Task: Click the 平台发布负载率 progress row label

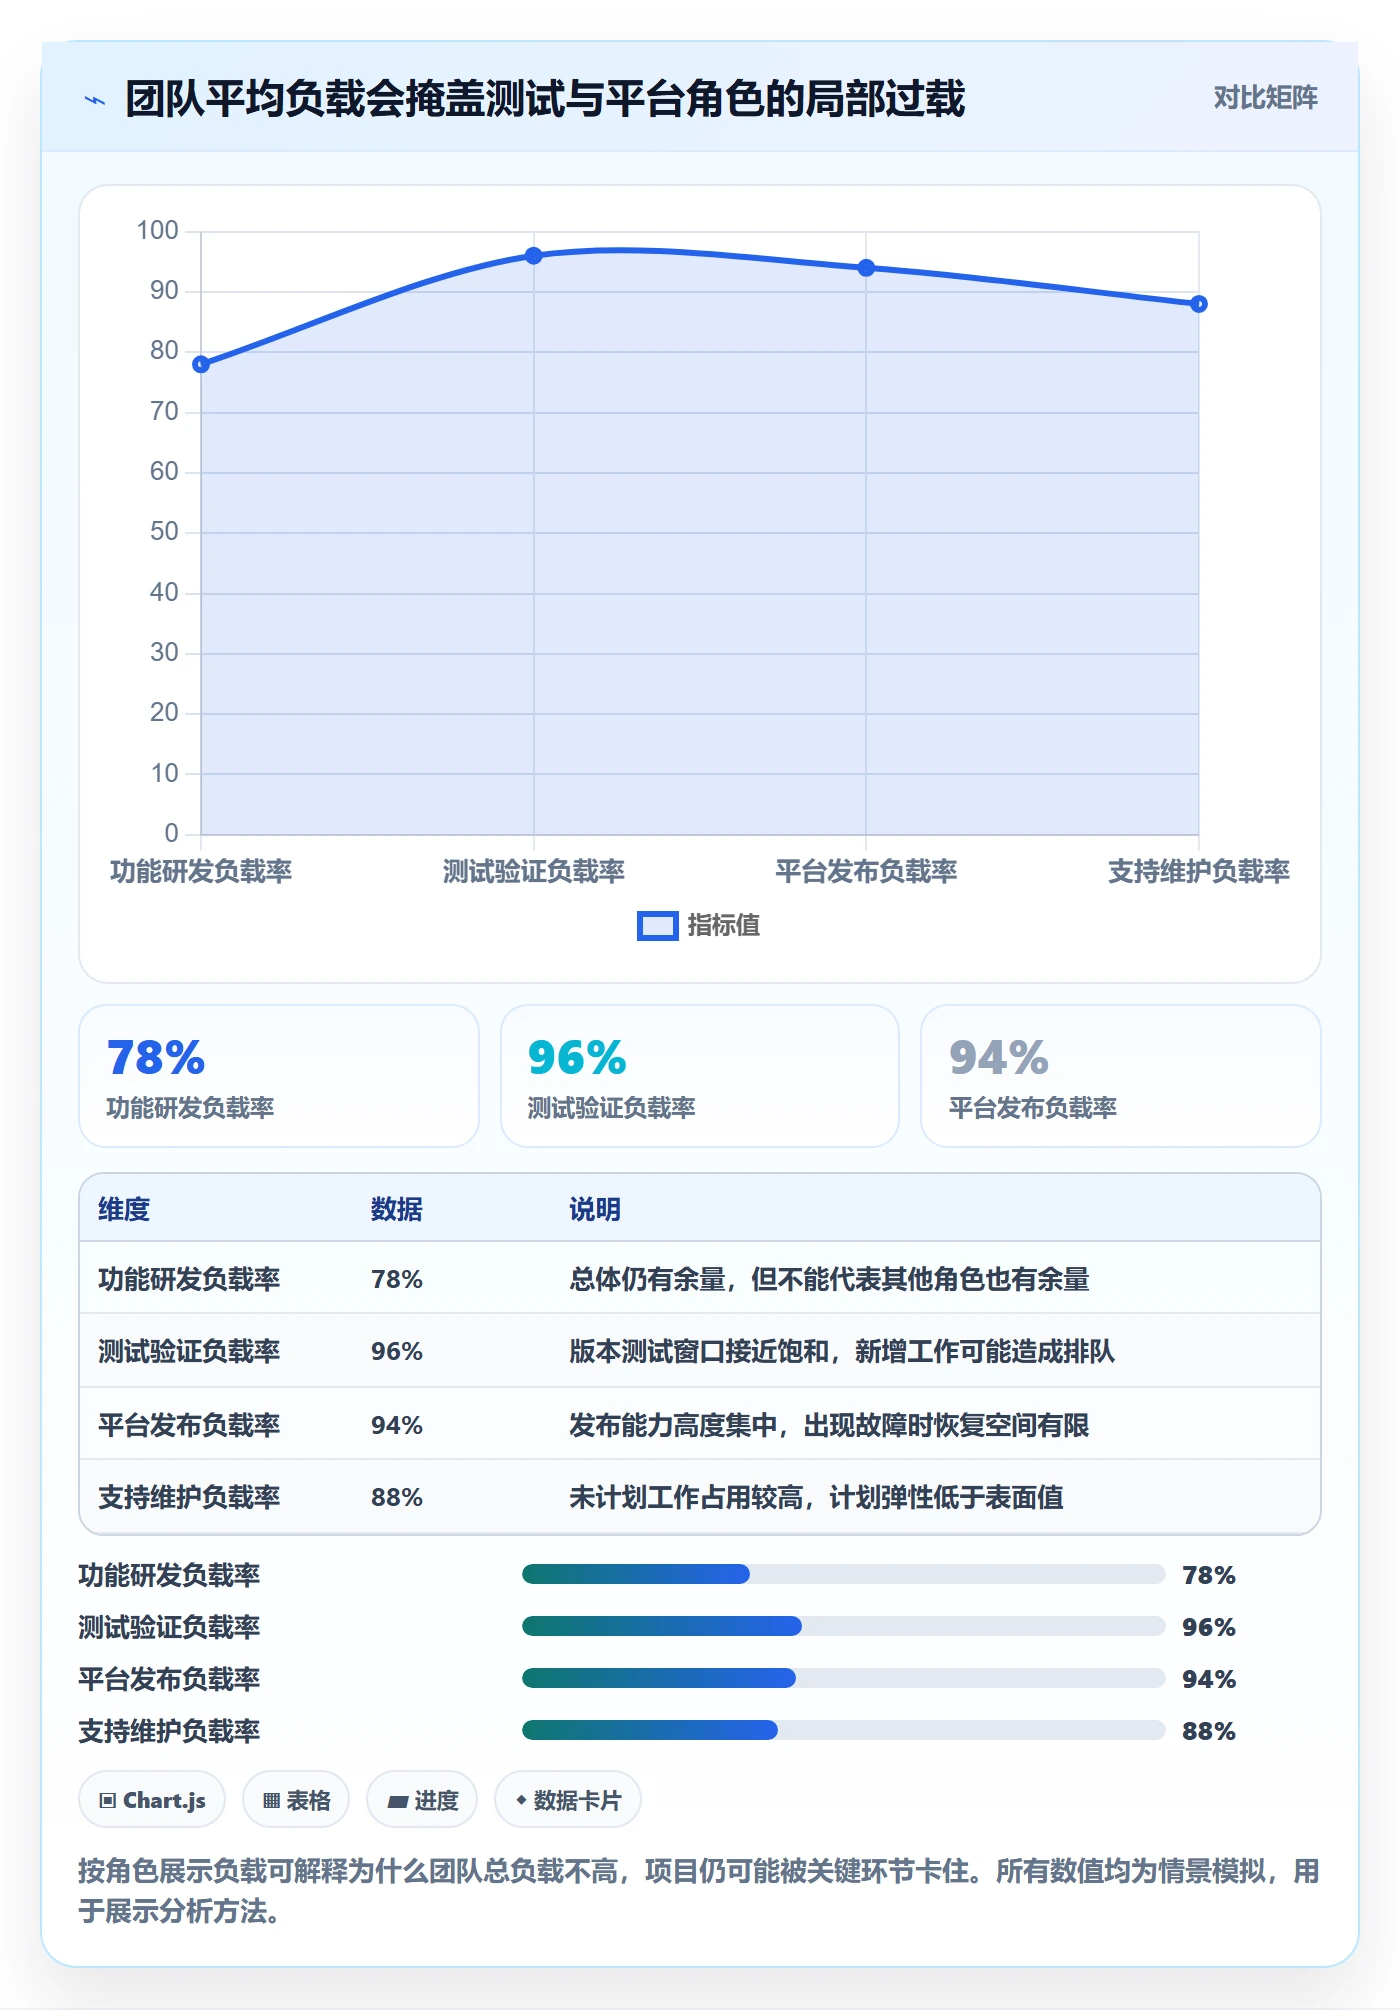Action: pos(169,1679)
